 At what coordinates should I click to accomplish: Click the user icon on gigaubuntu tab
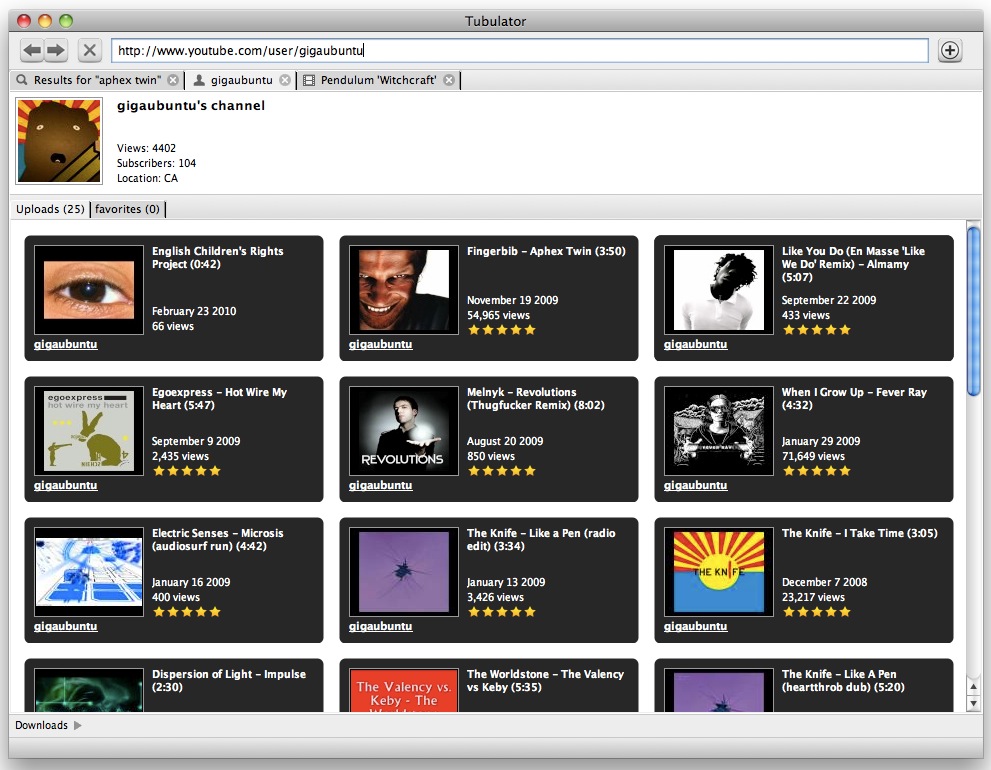point(199,80)
